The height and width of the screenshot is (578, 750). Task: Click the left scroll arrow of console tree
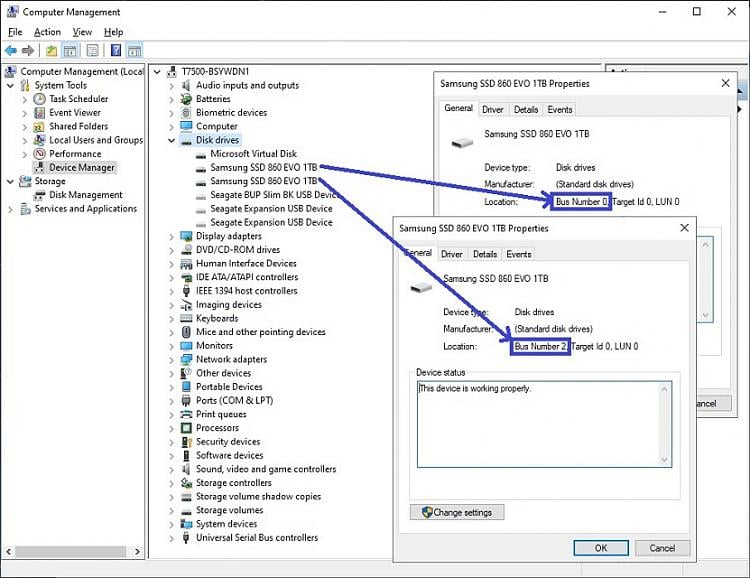[x=9, y=552]
